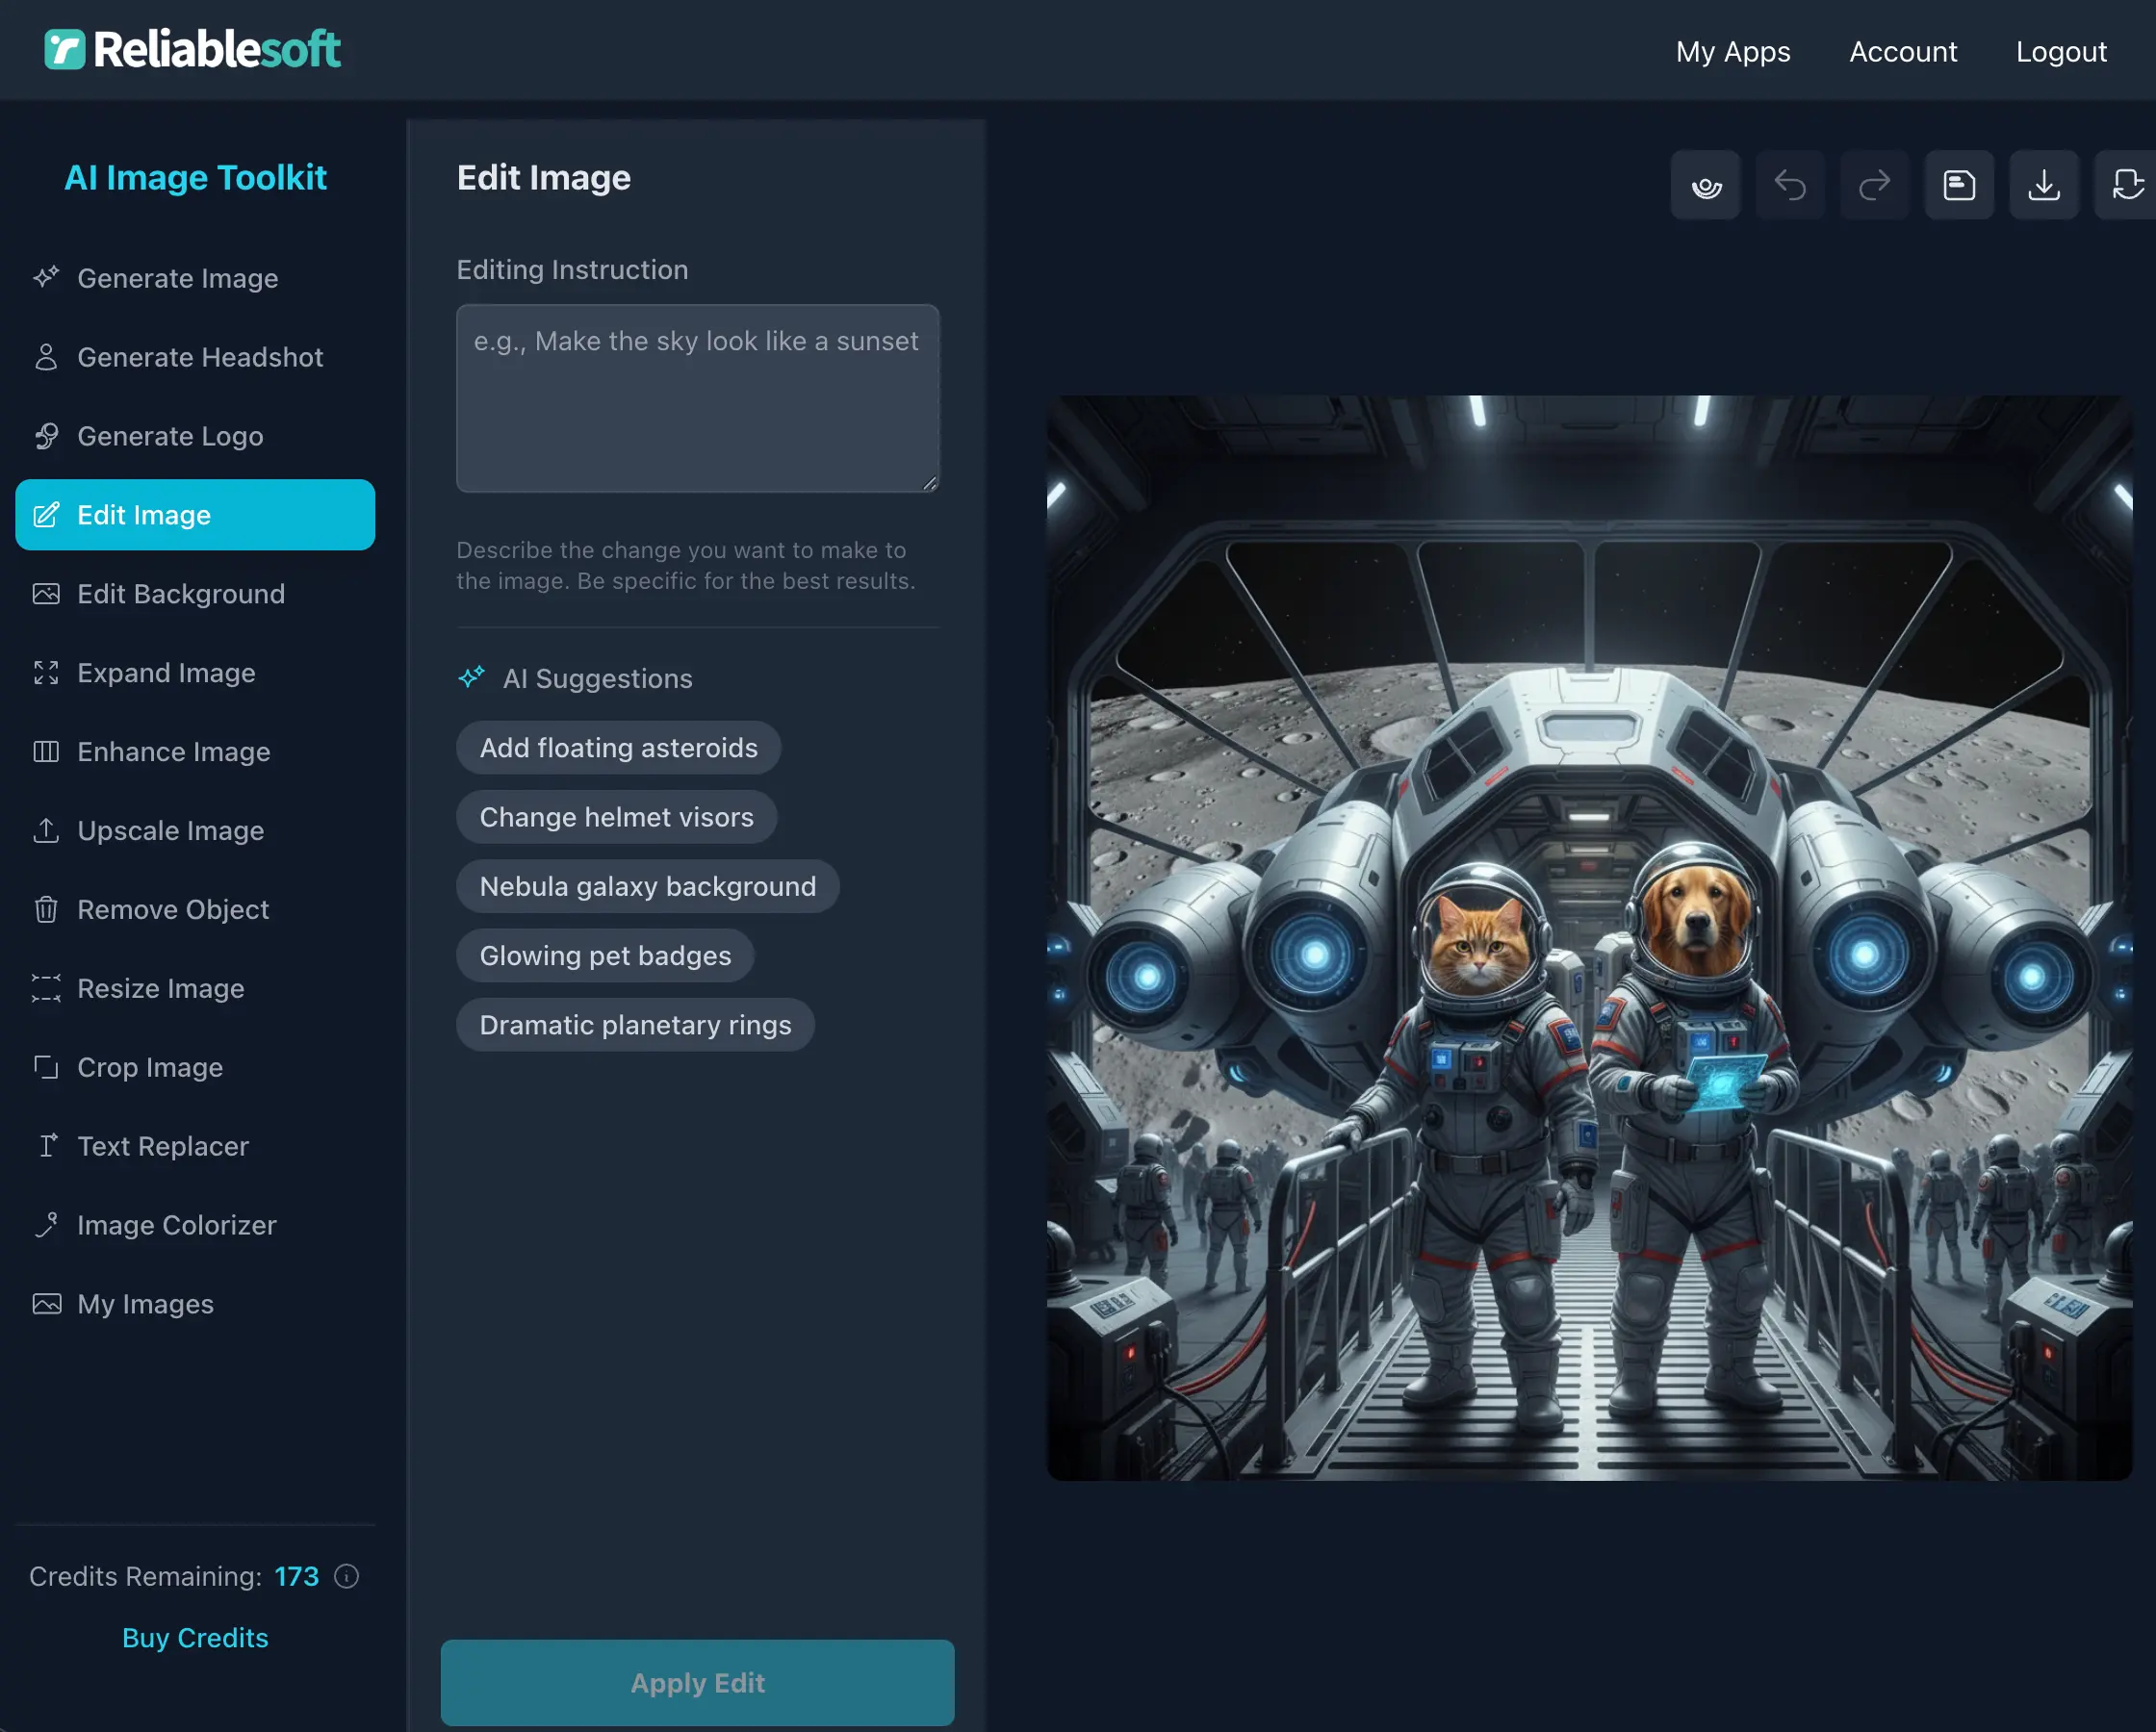Click the credits info icon
Viewport: 2156px width, 1732px height.
pyautogui.click(x=346, y=1576)
